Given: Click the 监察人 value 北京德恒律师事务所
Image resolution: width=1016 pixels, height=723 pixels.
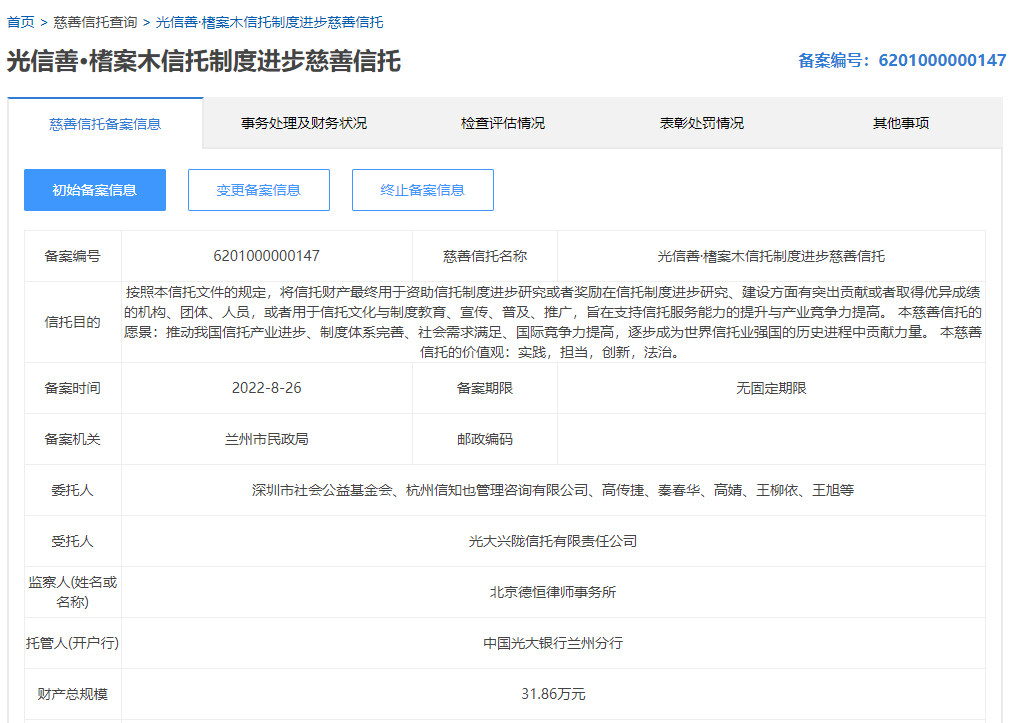Looking at the screenshot, I should click(x=553, y=592).
